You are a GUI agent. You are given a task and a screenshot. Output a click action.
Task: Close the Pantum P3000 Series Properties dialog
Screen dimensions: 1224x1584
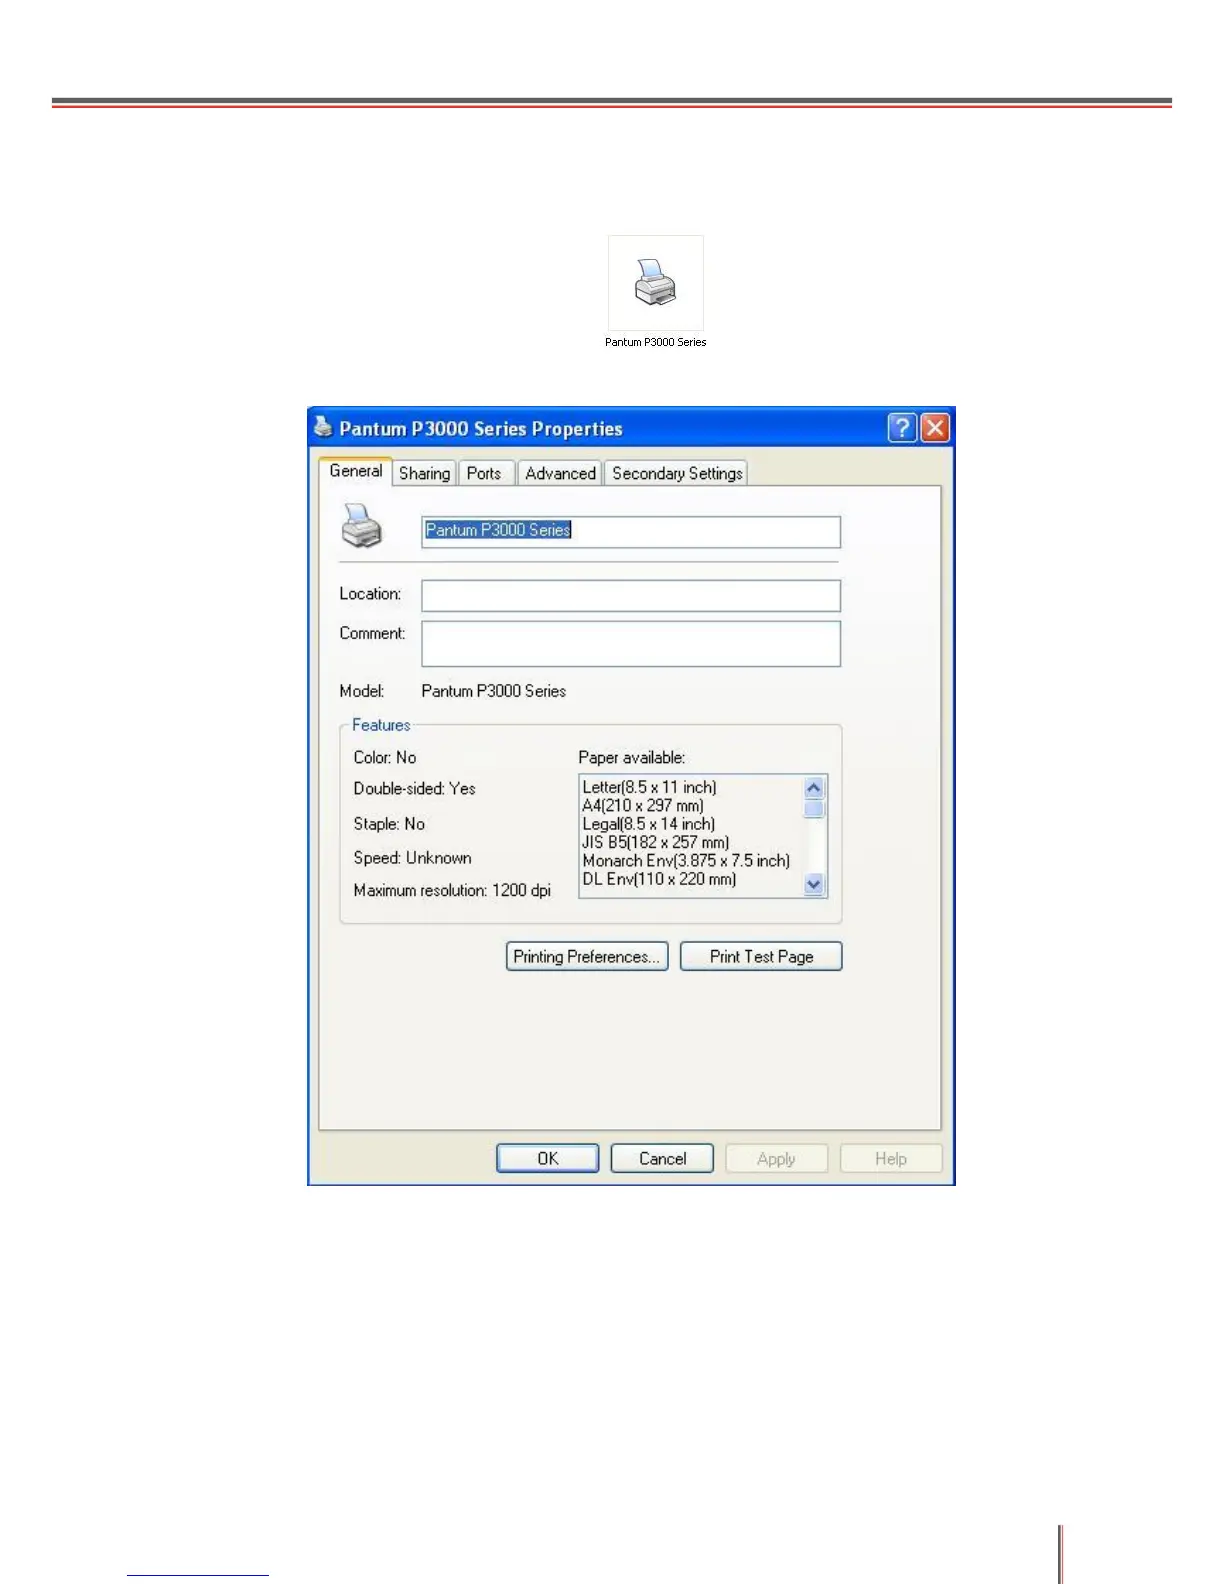pyautogui.click(x=935, y=428)
